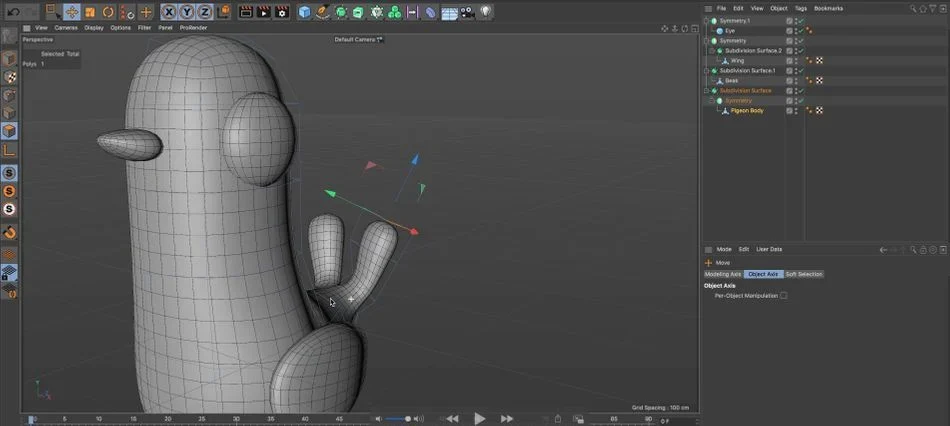
Task: Switch to Soft Selection tab
Action: click(x=804, y=275)
